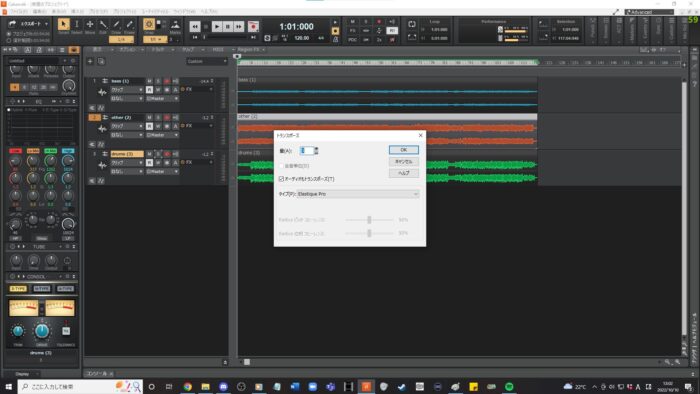Toggle the audio transpose checkbox
Viewport: 700px width, 394px height.
[281, 179]
